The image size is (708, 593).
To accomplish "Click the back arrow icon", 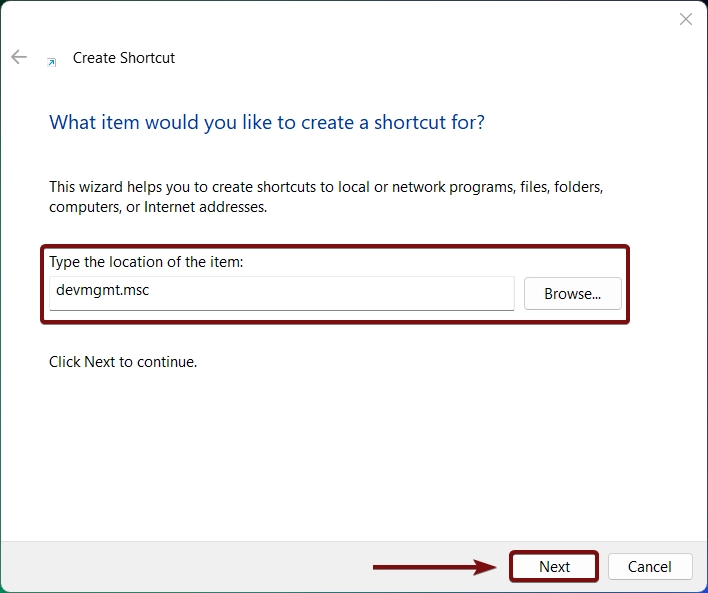I will (x=19, y=57).
